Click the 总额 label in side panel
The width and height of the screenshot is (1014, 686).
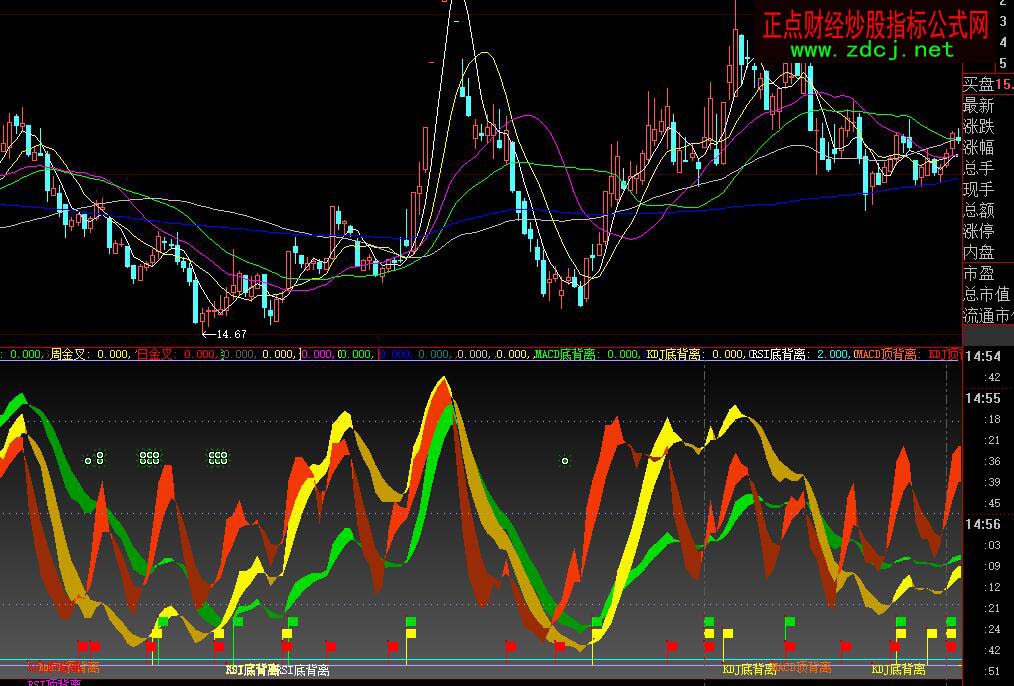pos(978,210)
